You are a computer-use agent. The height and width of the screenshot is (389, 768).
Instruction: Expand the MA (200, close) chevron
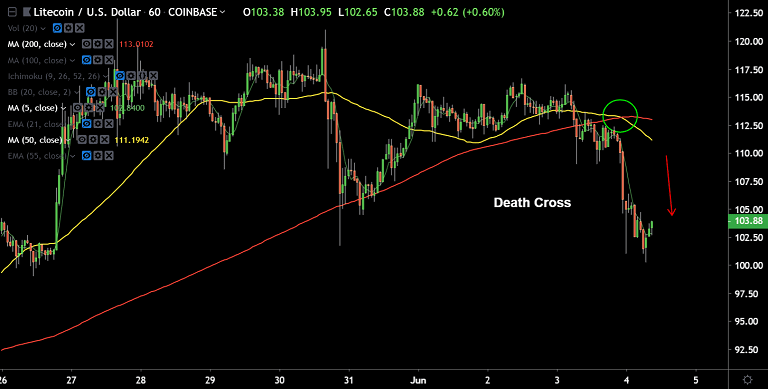pos(72,45)
